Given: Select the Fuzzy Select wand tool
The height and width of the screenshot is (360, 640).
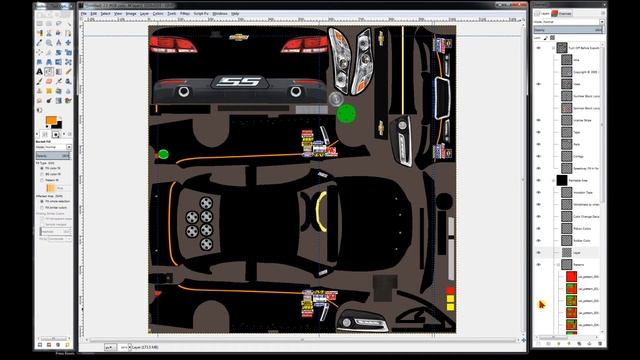Looking at the screenshot, I should pyautogui.click(x=68, y=23).
